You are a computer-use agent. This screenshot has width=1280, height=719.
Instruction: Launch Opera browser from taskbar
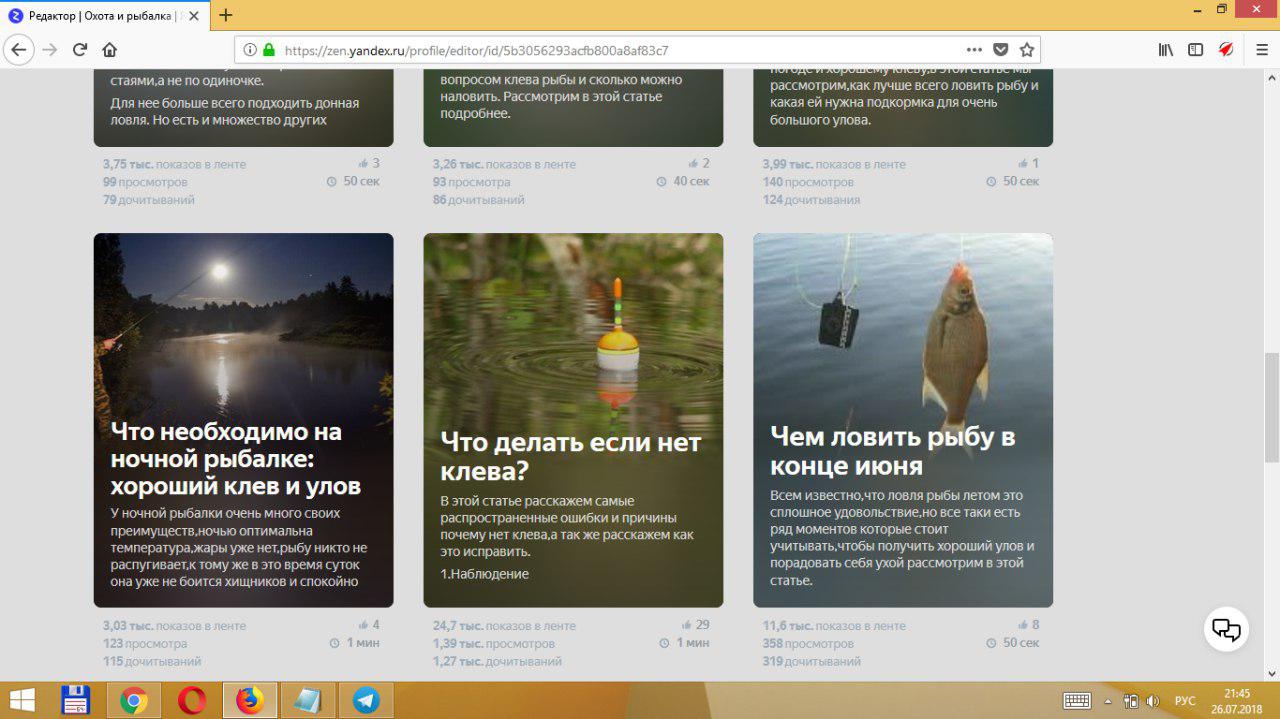(x=192, y=700)
